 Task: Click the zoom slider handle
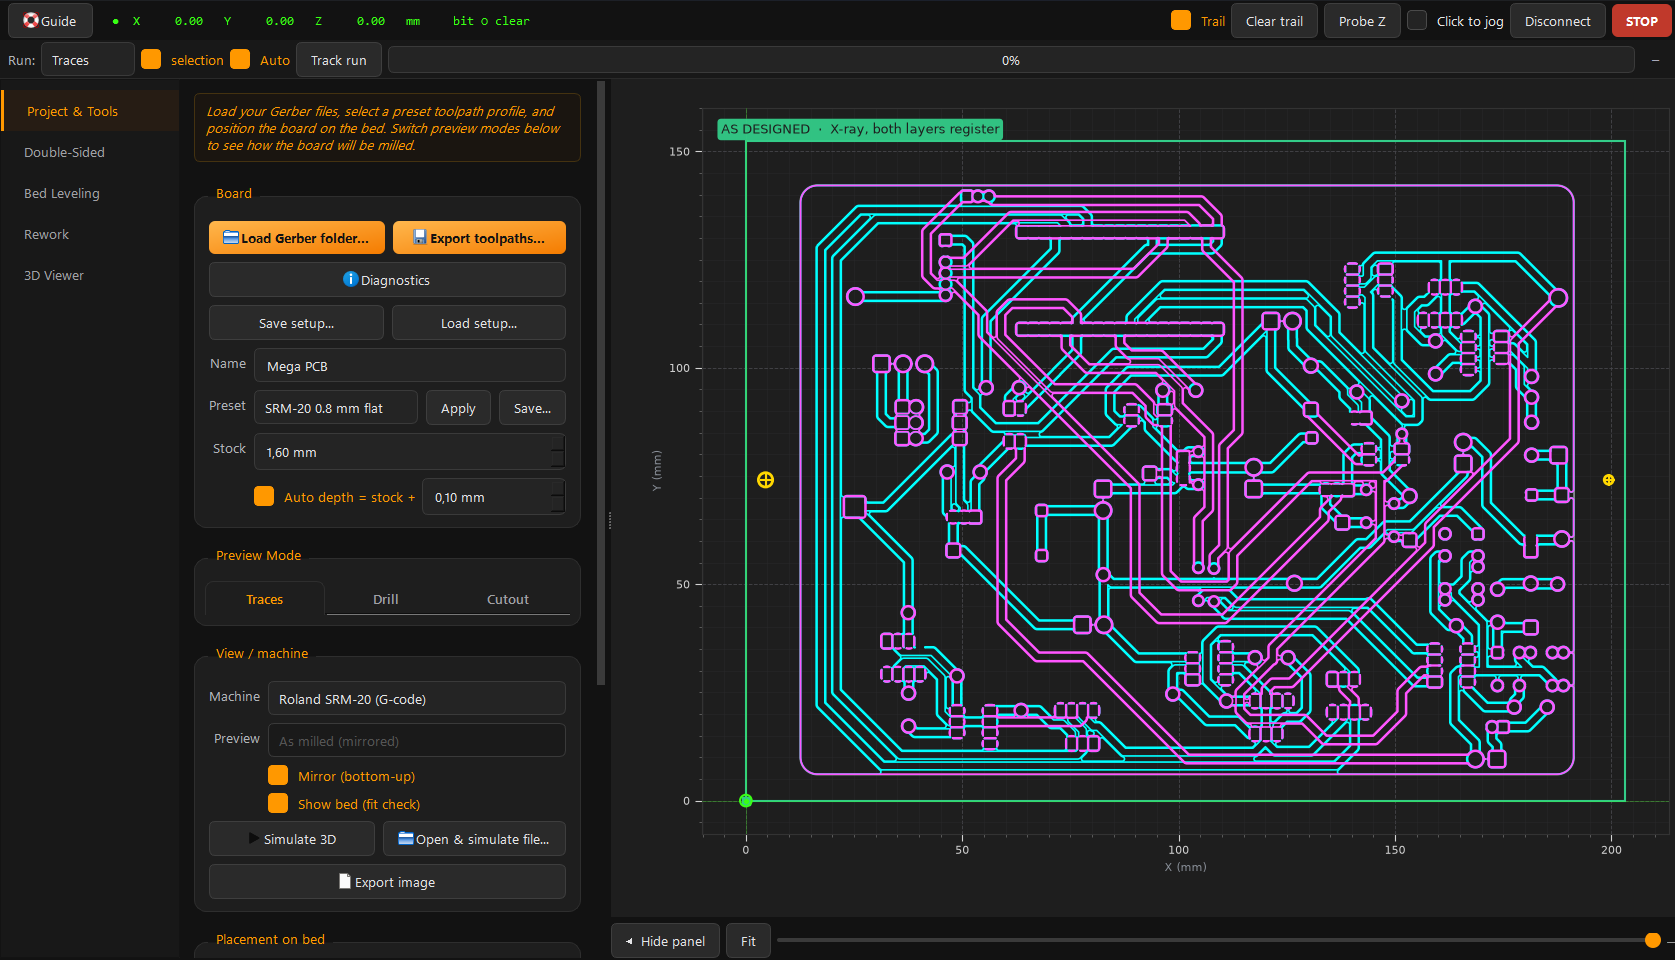pyautogui.click(x=1652, y=940)
